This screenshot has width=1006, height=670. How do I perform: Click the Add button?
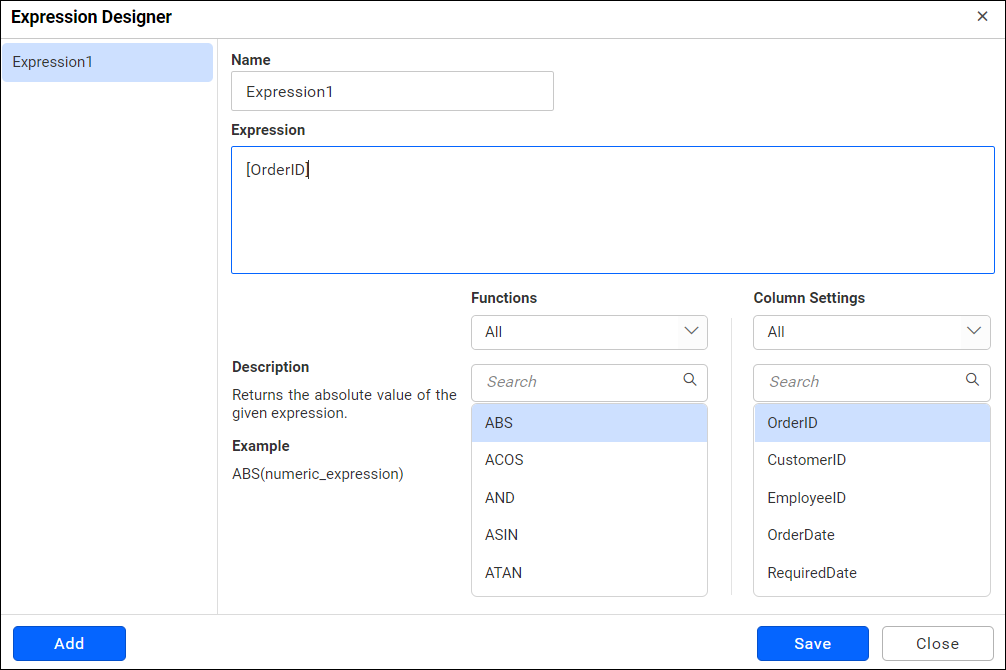pyautogui.click(x=69, y=644)
